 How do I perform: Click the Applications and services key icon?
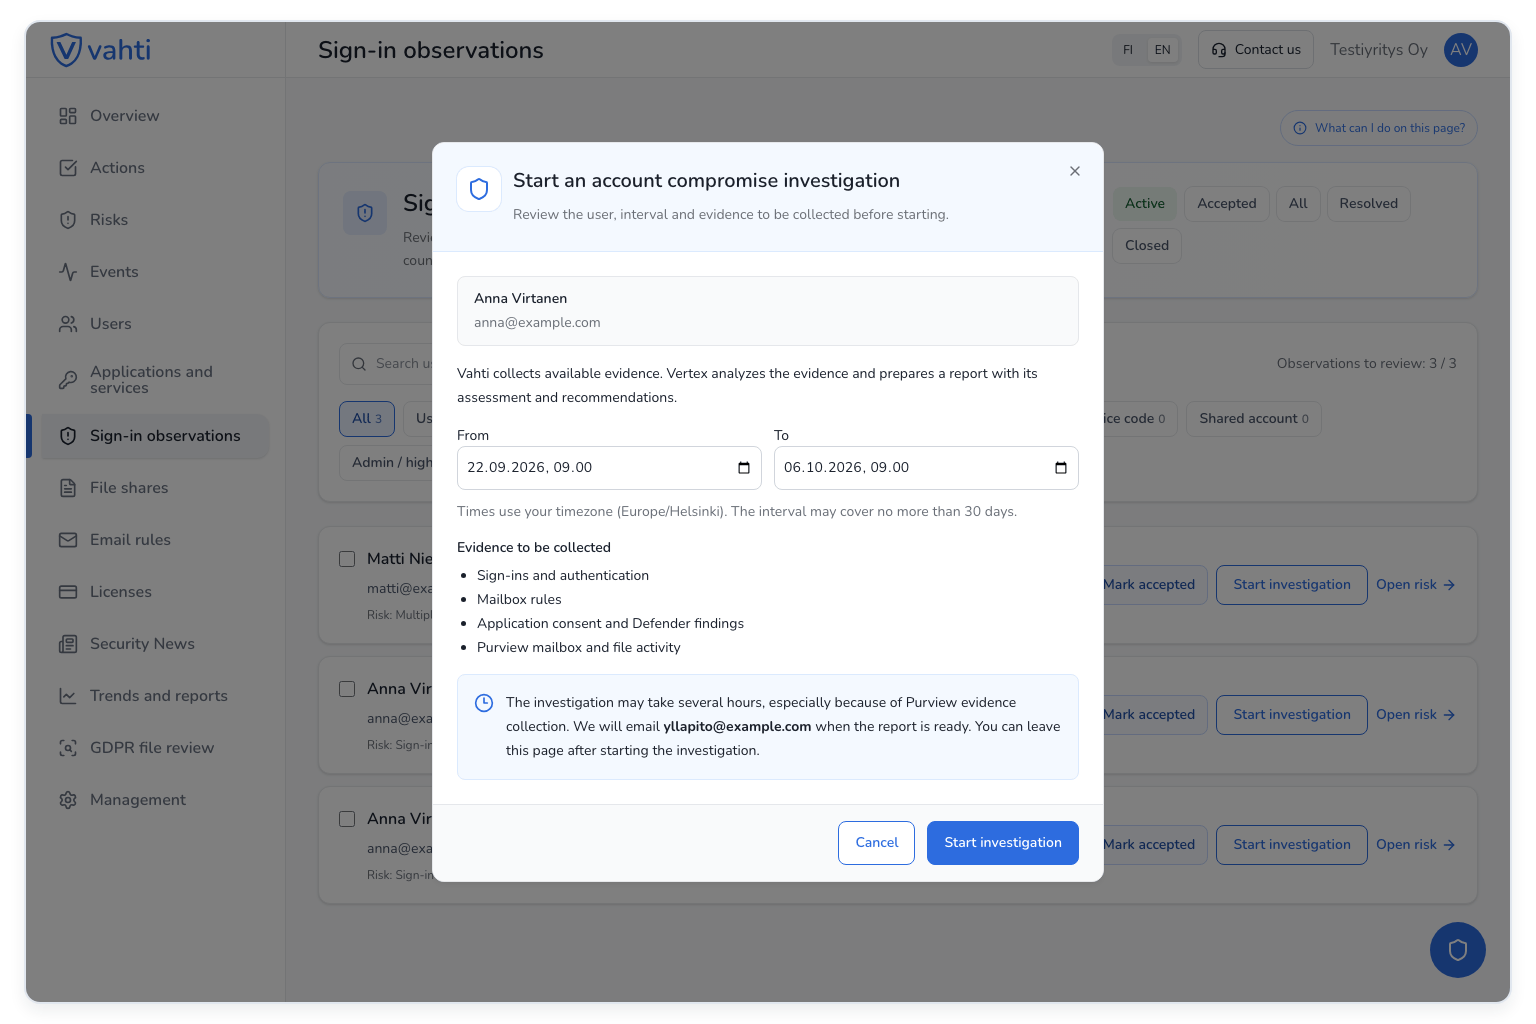(68, 380)
